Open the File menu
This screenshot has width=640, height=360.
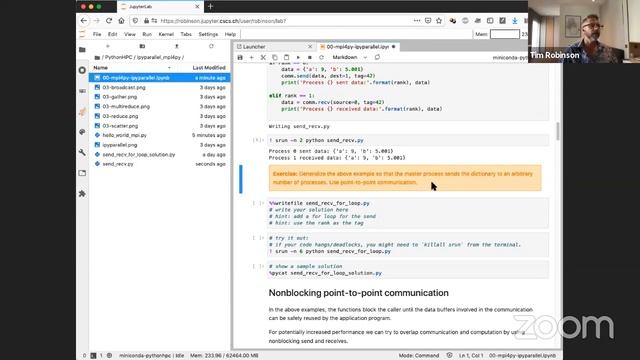pos(97,34)
